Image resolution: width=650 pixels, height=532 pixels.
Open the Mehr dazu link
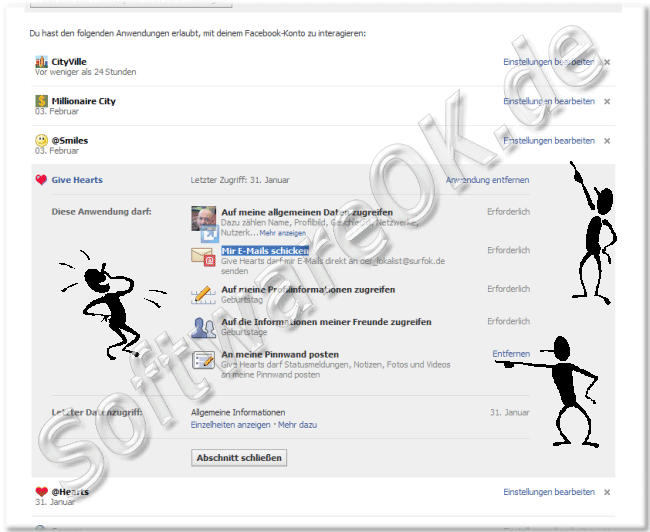click(x=297, y=425)
